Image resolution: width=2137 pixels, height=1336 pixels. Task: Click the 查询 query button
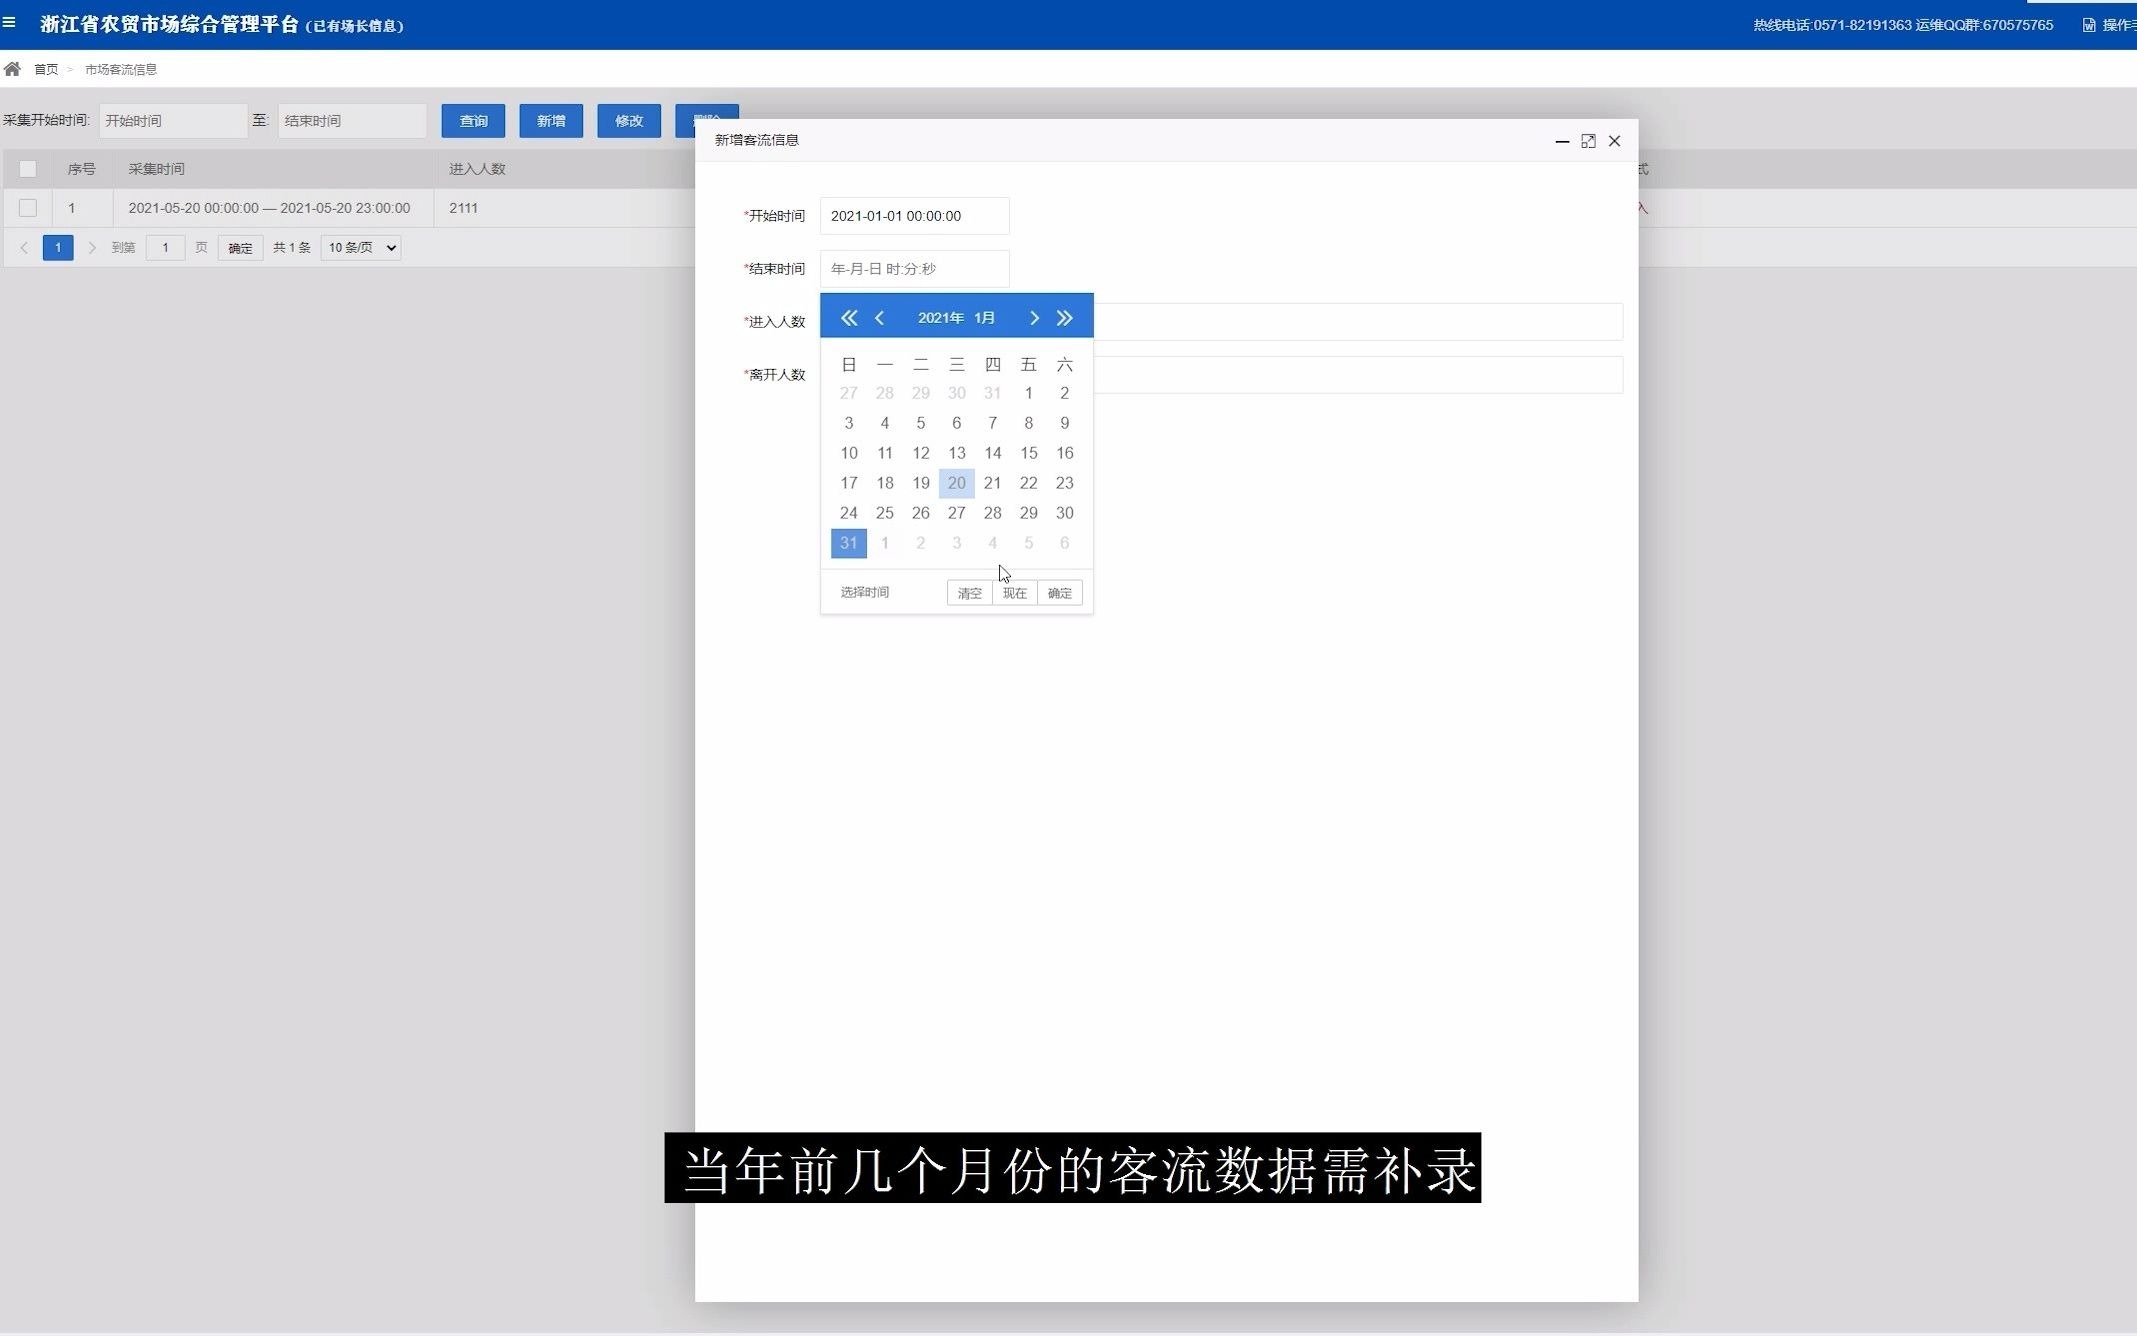tap(473, 120)
